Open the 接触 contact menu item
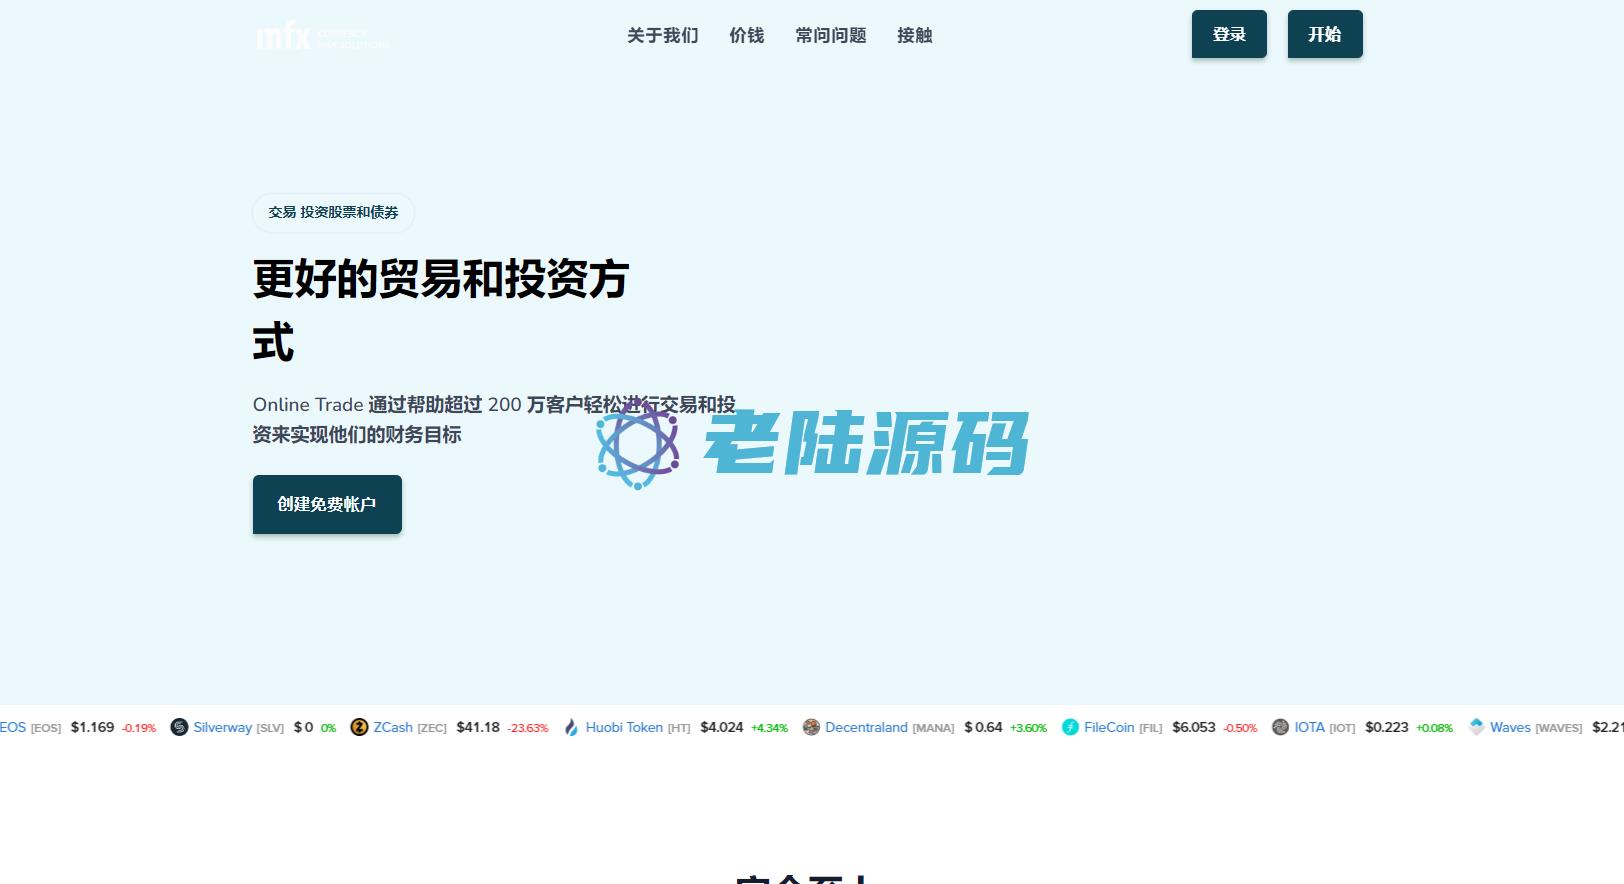Screen dimensions: 1624x884 tap(914, 36)
